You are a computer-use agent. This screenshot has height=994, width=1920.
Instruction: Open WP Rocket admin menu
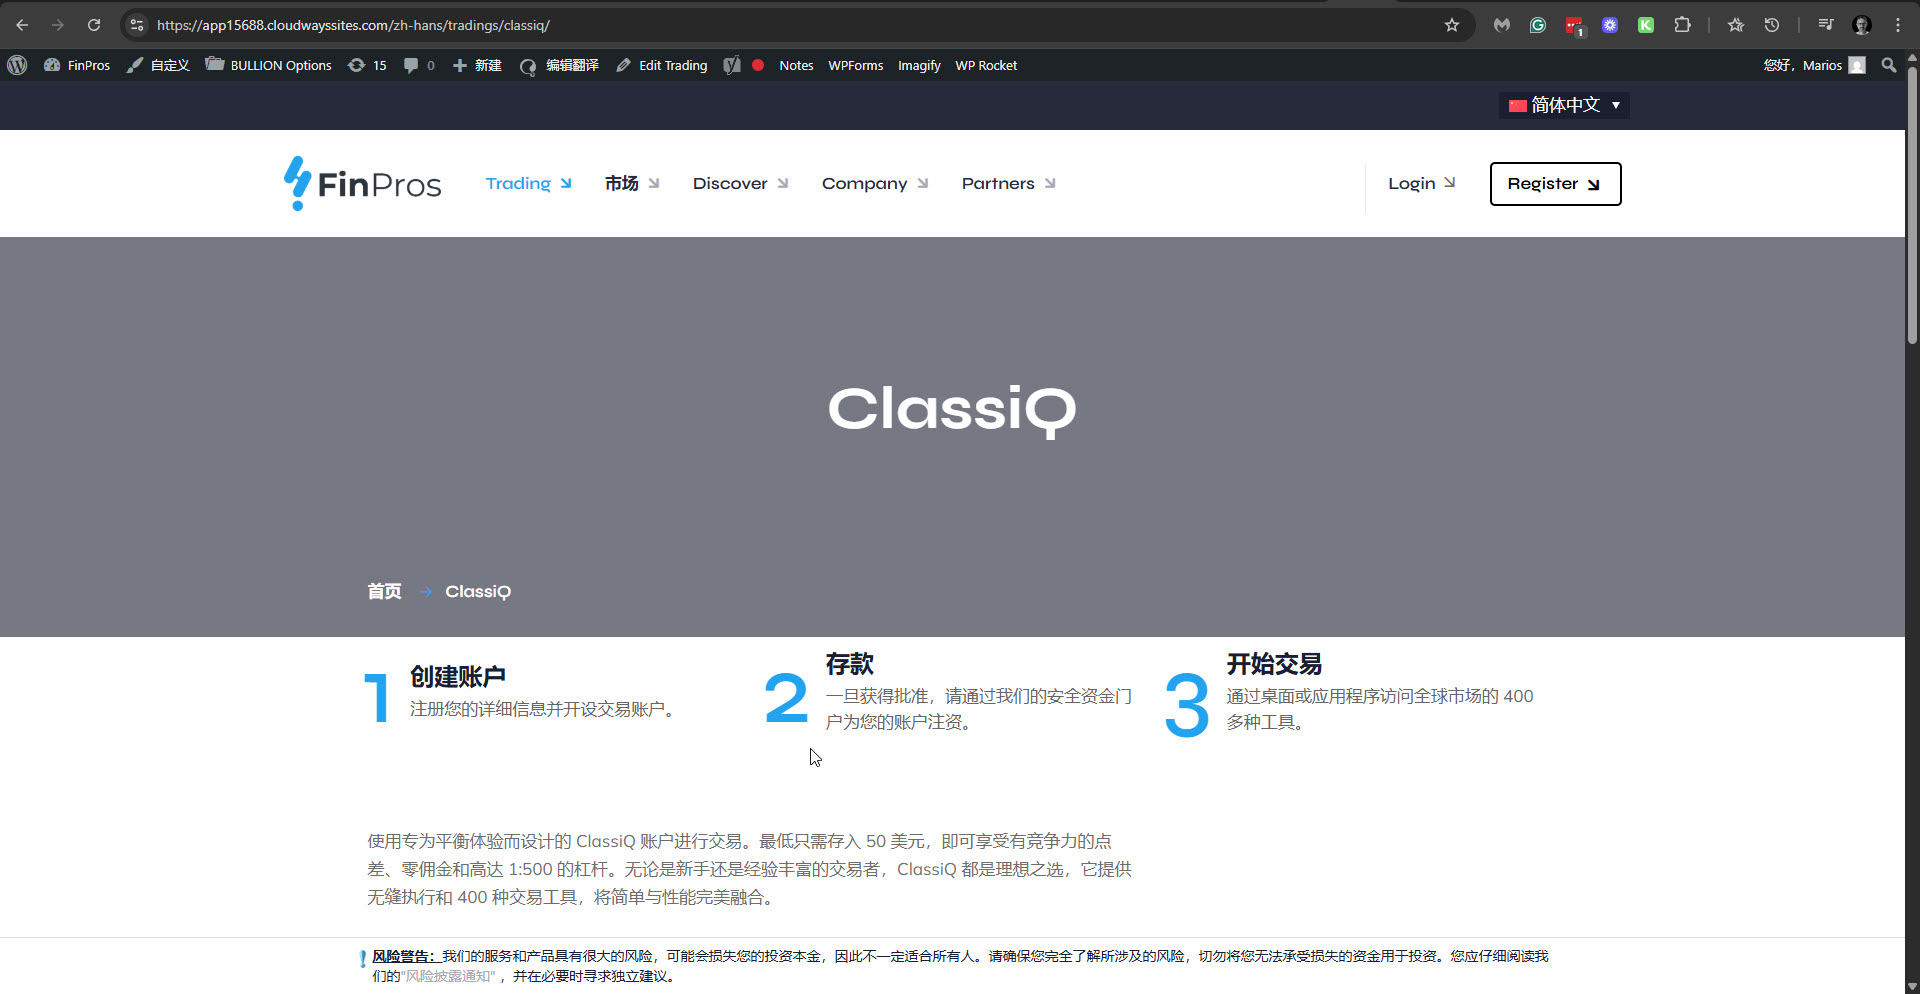coord(986,65)
